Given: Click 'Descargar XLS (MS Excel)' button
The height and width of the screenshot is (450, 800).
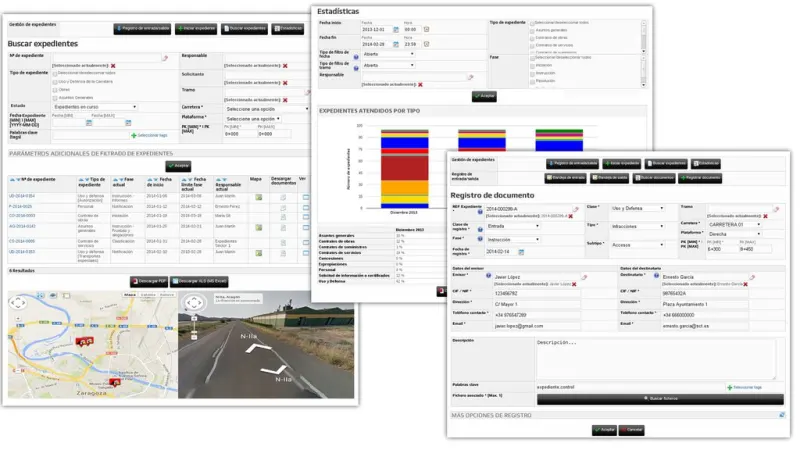Looking at the screenshot, I should pos(199,281).
